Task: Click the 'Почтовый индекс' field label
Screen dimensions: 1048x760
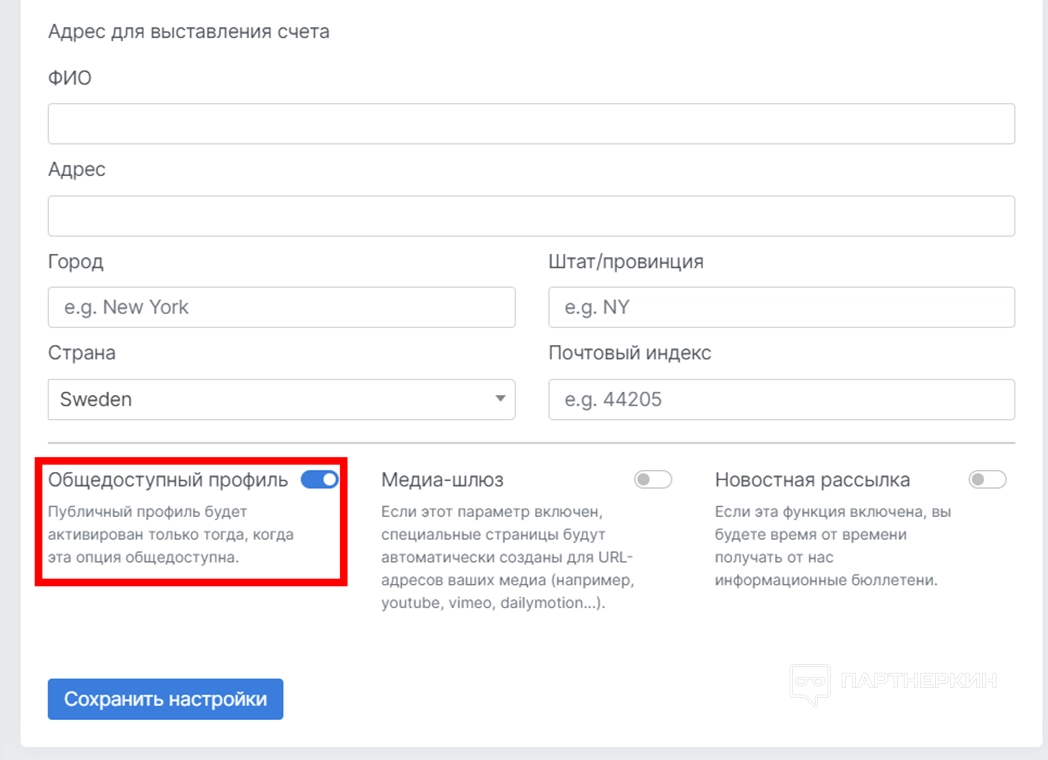Action: [630, 354]
